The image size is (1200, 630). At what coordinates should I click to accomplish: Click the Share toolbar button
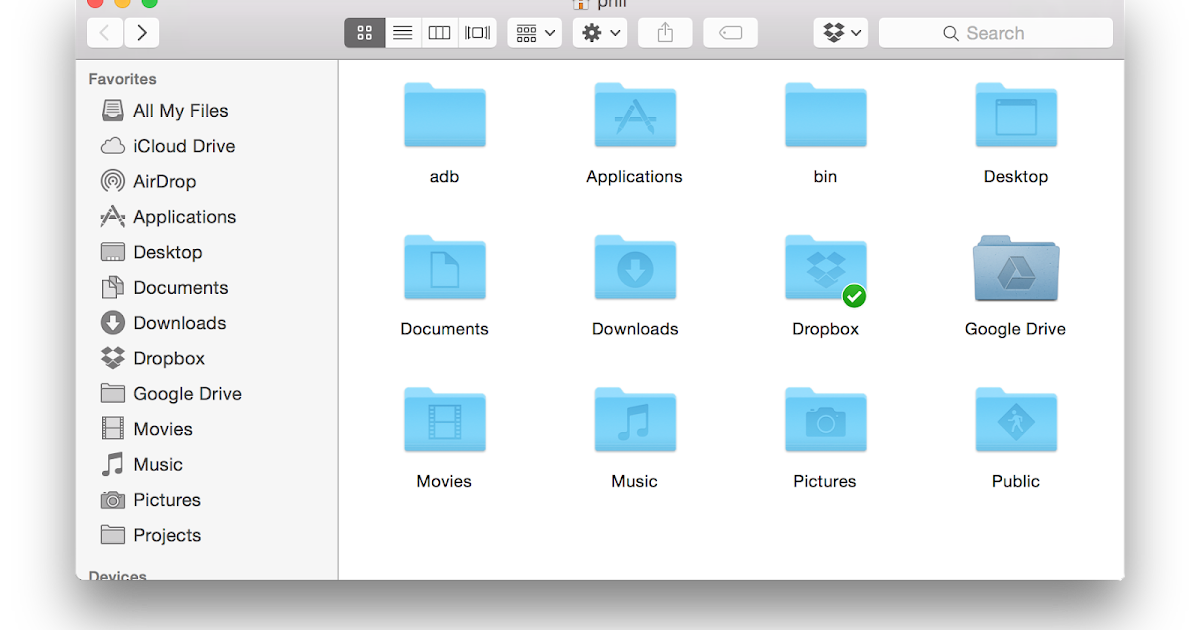pyautogui.click(x=665, y=33)
